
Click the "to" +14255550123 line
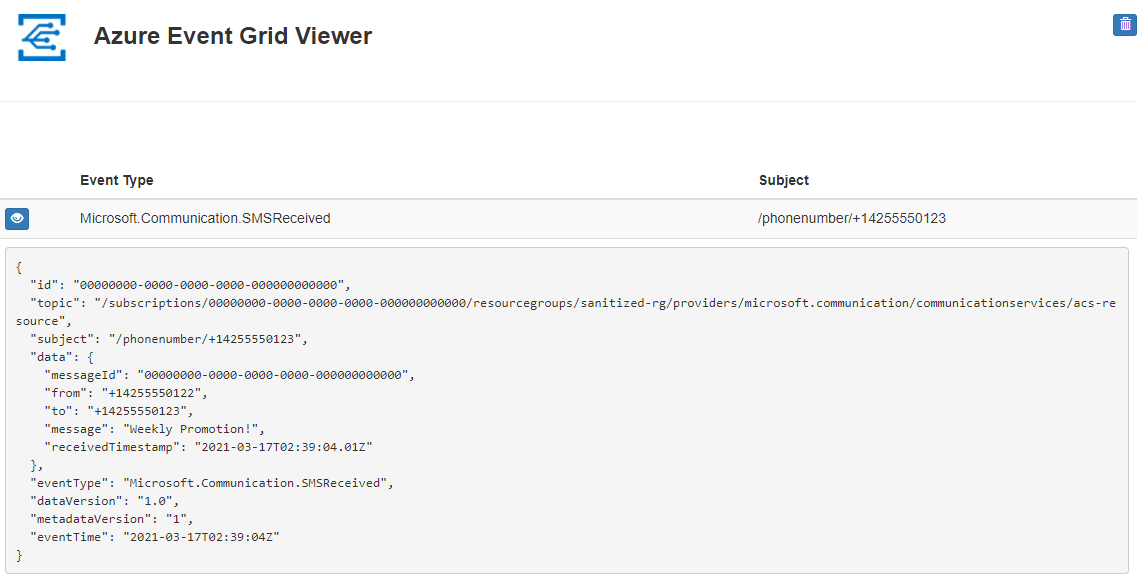[x=119, y=411]
